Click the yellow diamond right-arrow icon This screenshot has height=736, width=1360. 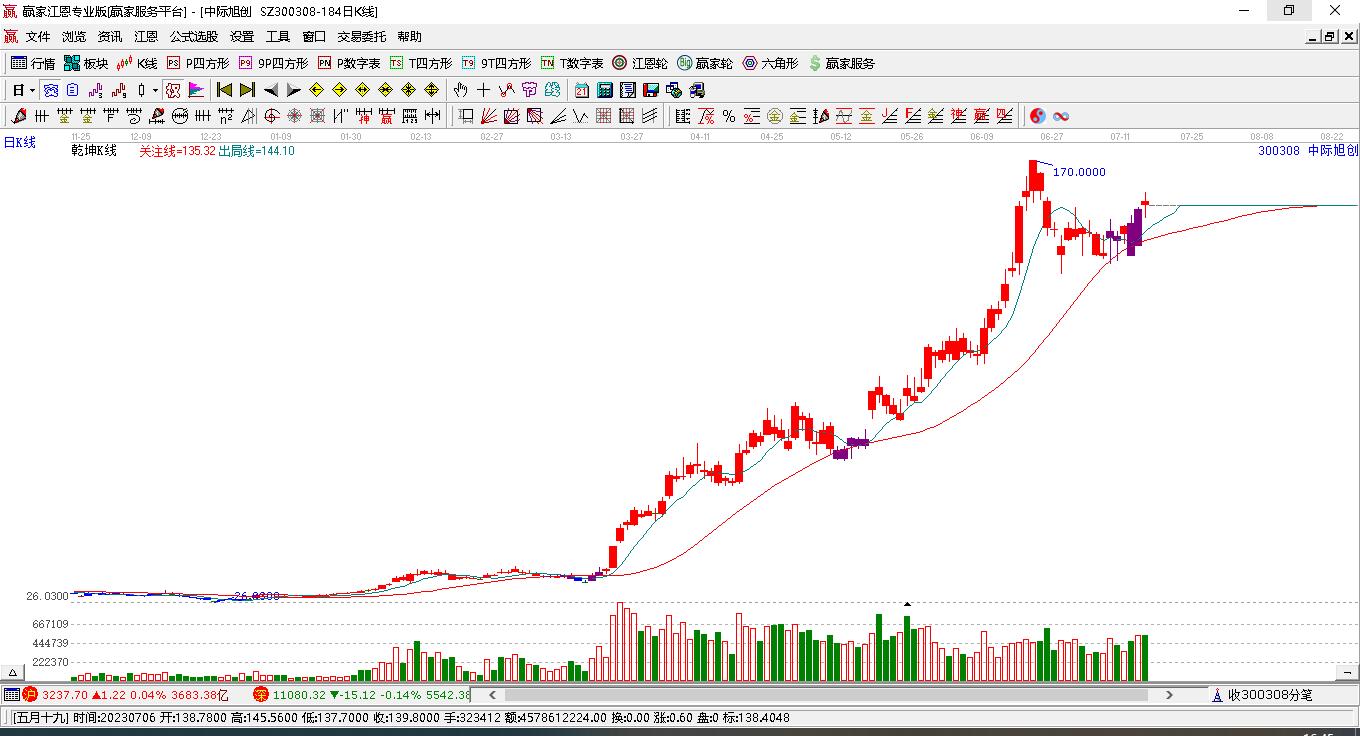[340, 90]
